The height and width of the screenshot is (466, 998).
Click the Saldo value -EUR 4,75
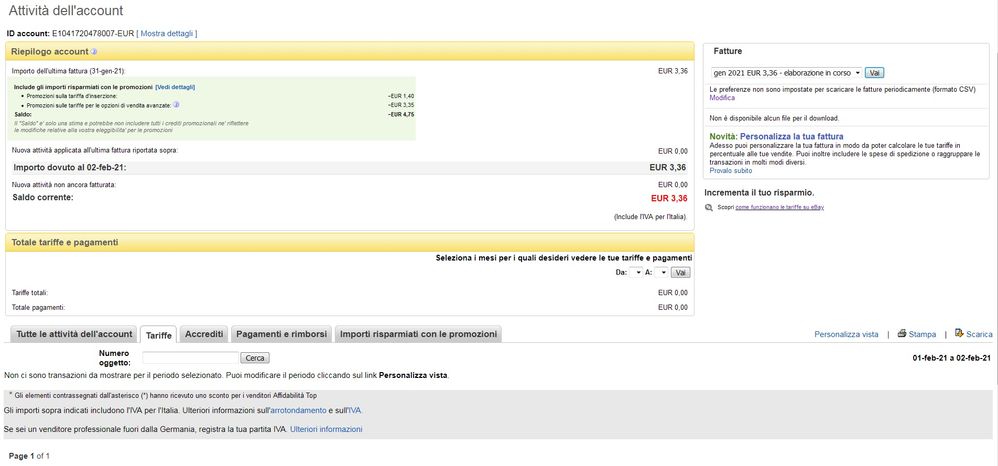402,114
